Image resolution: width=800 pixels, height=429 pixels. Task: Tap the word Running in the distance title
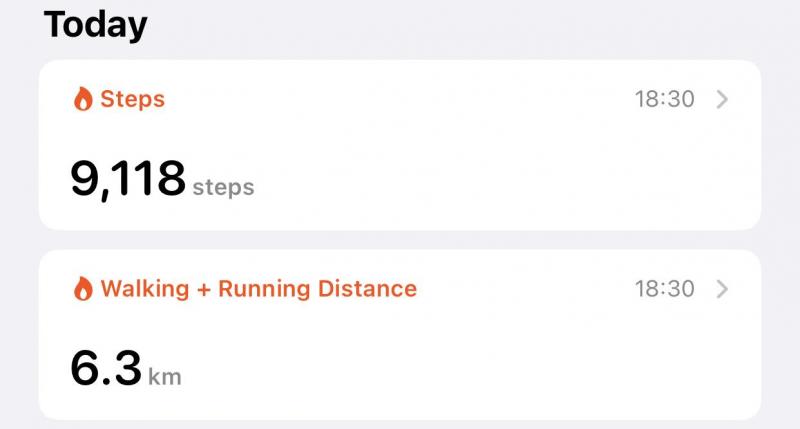click(x=264, y=290)
